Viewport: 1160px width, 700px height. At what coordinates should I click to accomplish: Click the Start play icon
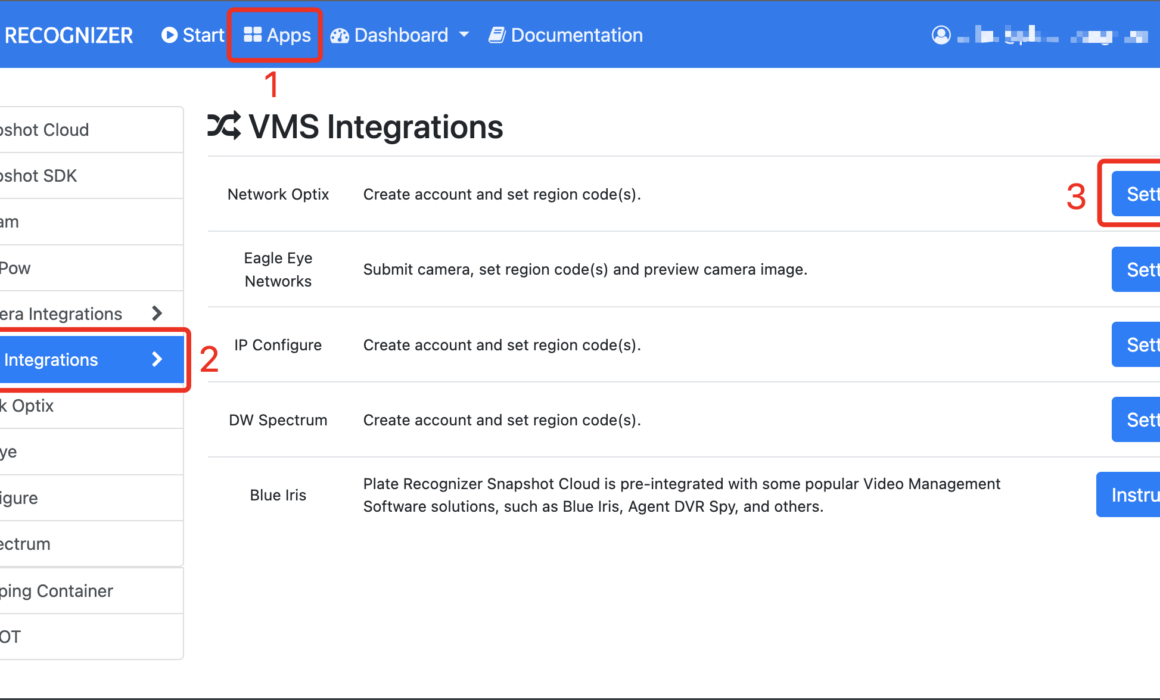click(169, 35)
